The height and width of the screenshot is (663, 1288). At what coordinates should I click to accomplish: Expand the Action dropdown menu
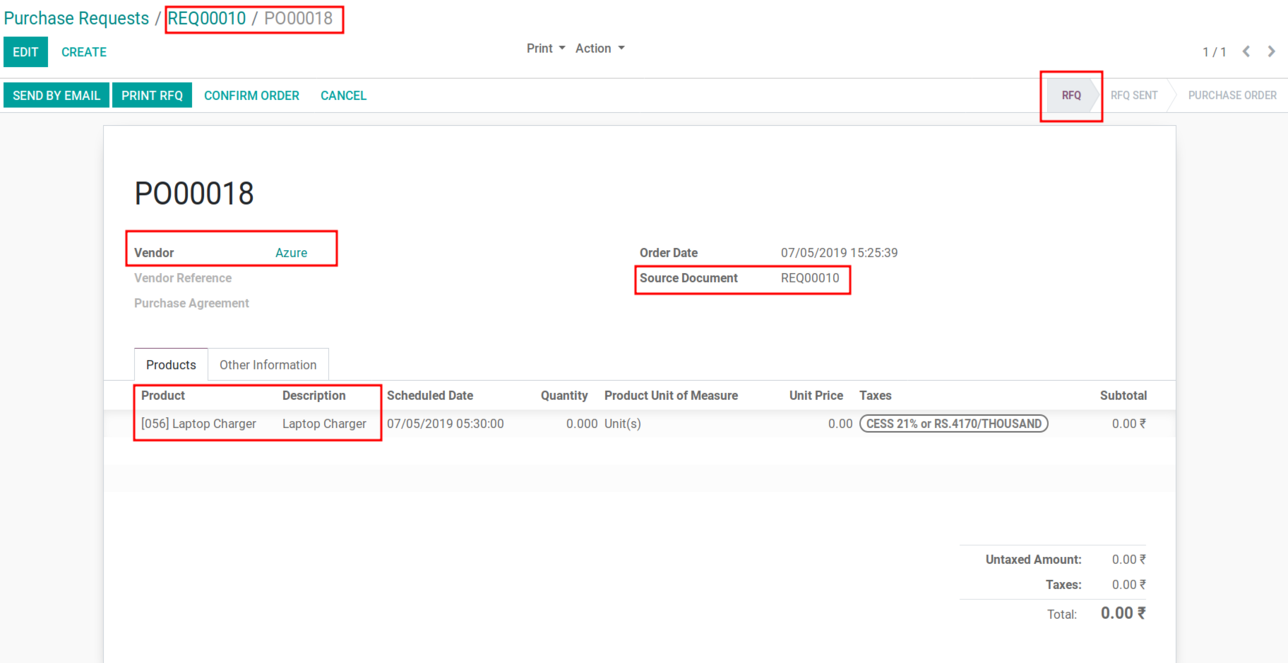(x=599, y=48)
